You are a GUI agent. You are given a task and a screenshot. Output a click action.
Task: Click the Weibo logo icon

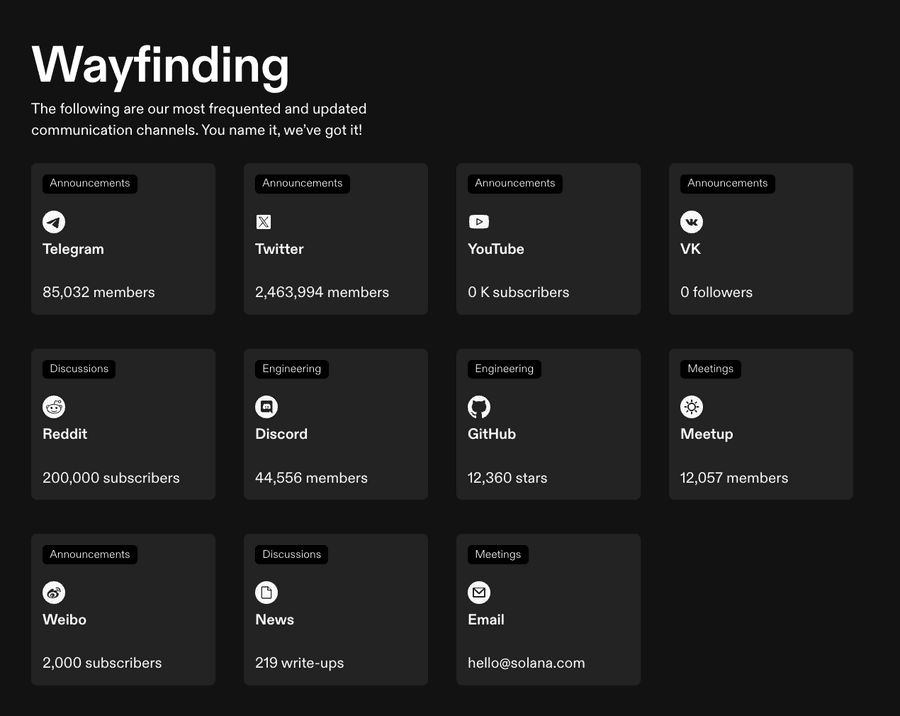[54, 593]
